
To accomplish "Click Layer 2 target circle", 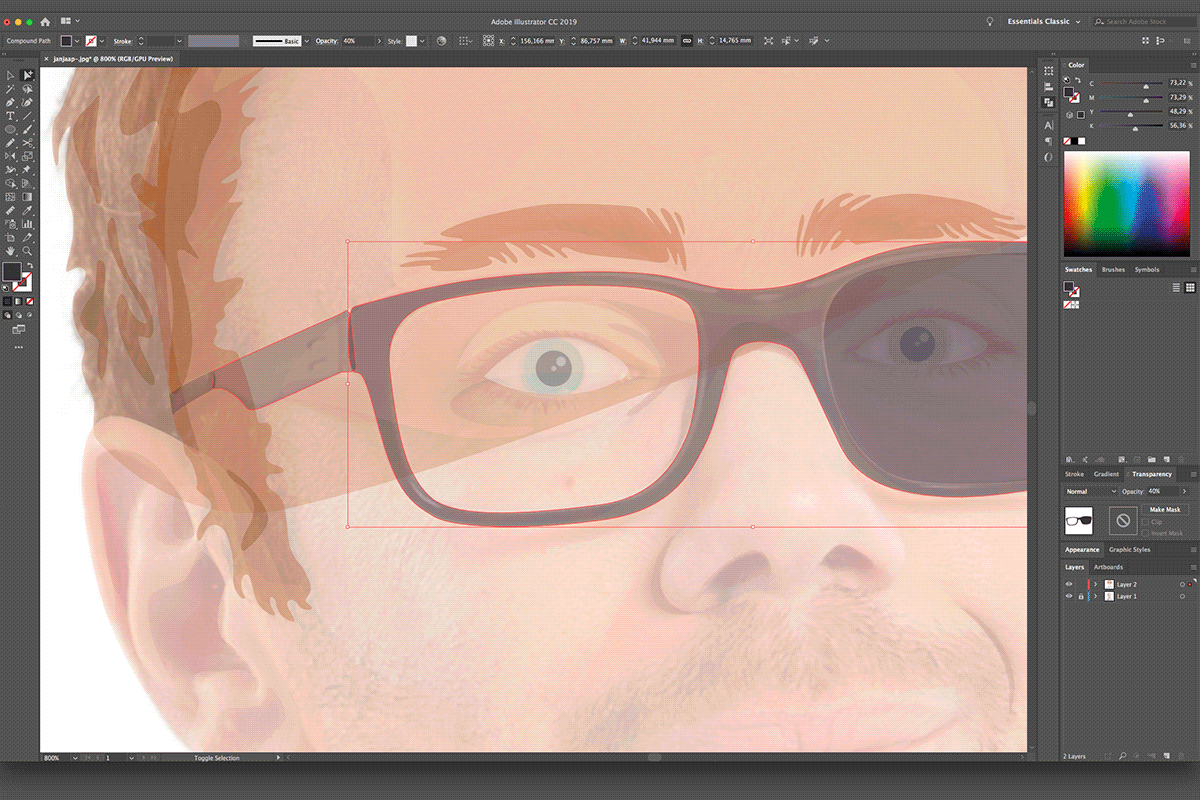I will point(1182,584).
